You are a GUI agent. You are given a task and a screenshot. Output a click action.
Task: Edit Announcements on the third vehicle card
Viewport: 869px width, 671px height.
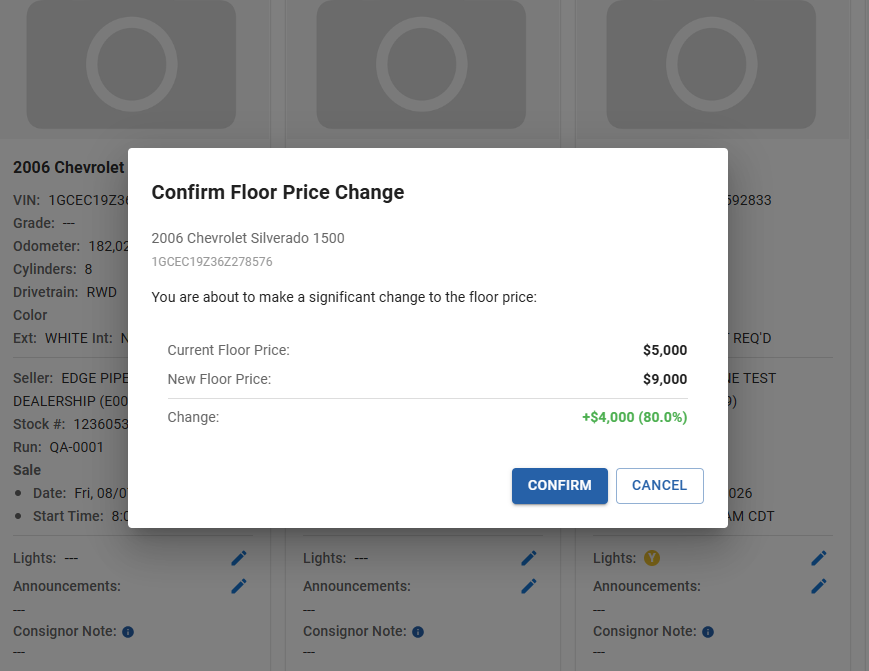point(819,586)
